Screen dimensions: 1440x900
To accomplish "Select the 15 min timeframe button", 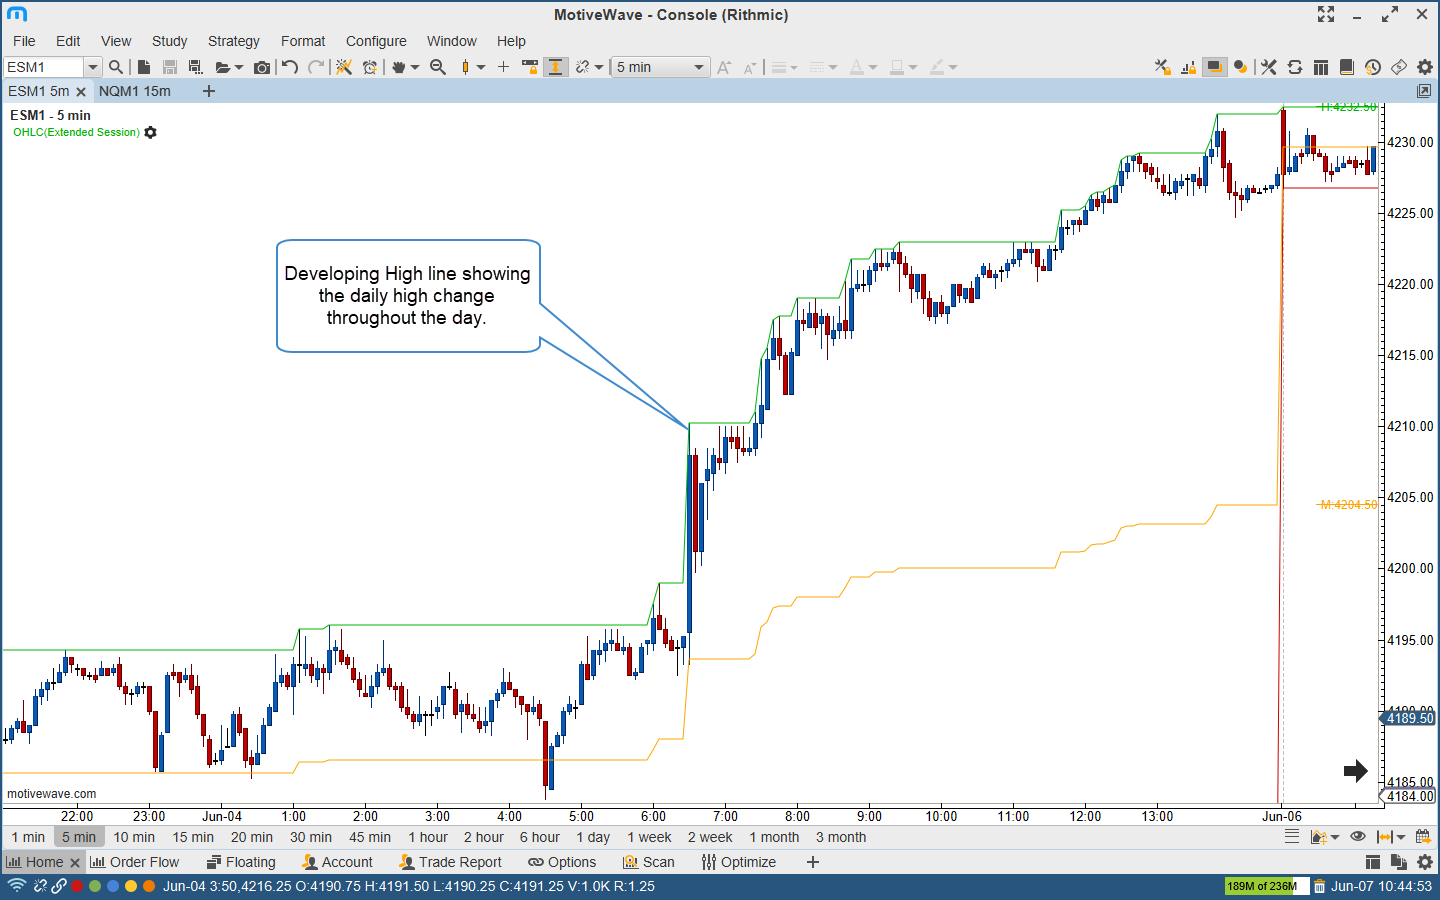I will (193, 837).
